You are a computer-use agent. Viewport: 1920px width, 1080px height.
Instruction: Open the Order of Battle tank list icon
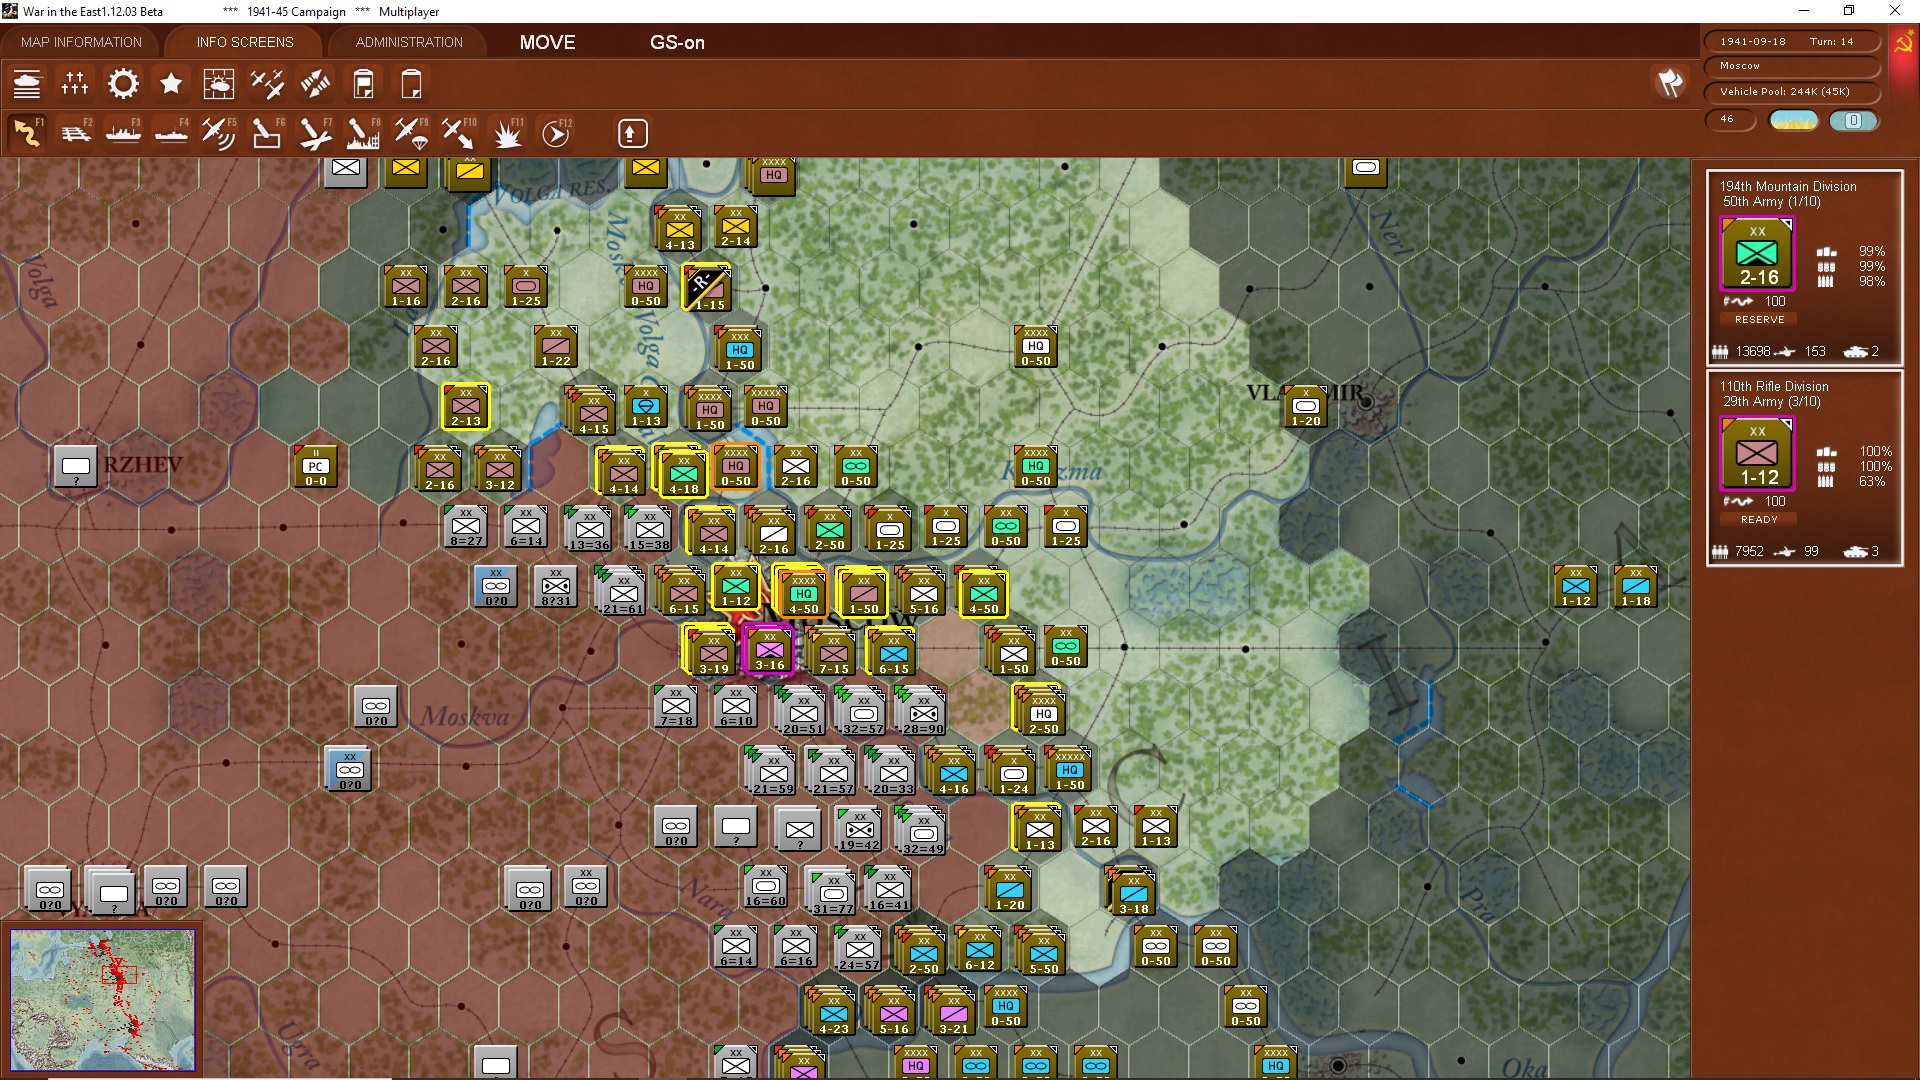pyautogui.click(x=27, y=84)
